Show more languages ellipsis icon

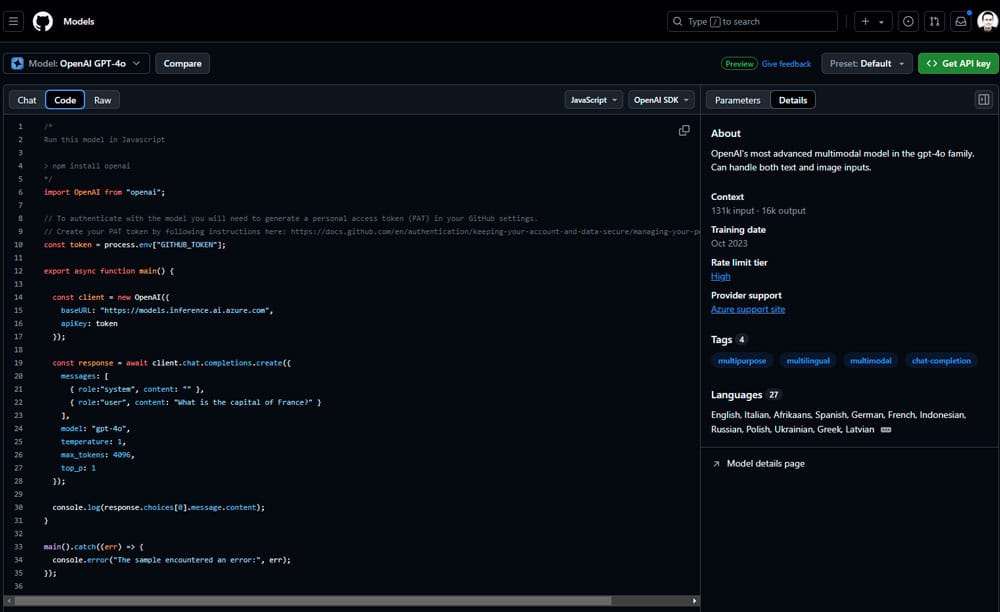pos(886,430)
